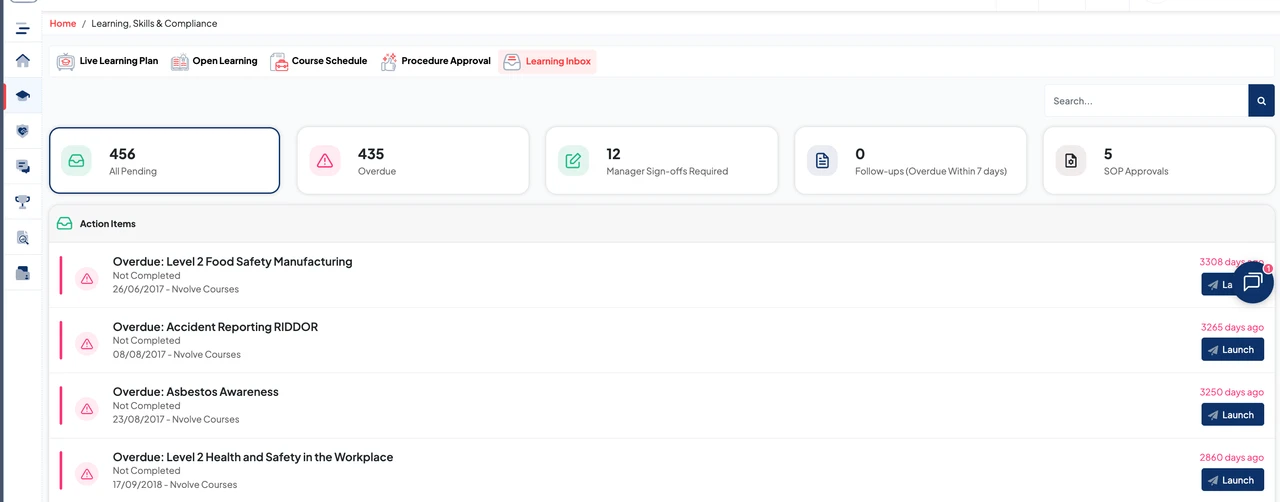Click into the Search input field
This screenshot has width=1280, height=502.
(1147, 101)
